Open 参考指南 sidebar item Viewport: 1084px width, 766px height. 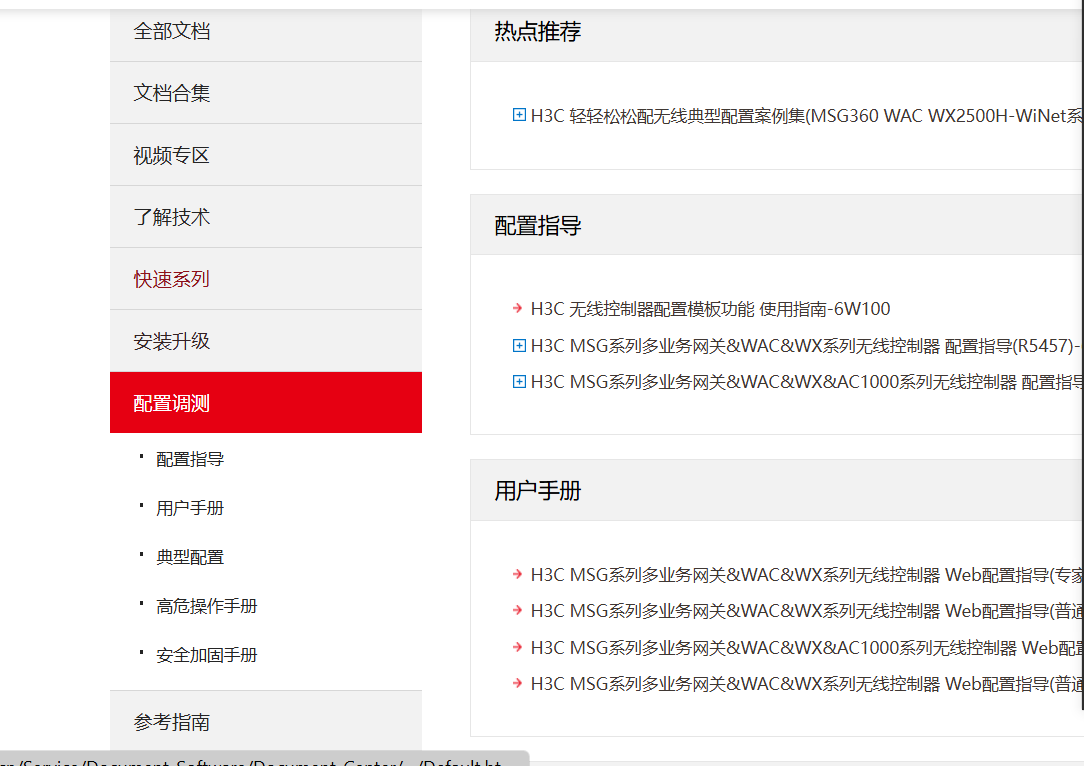[x=265, y=721]
